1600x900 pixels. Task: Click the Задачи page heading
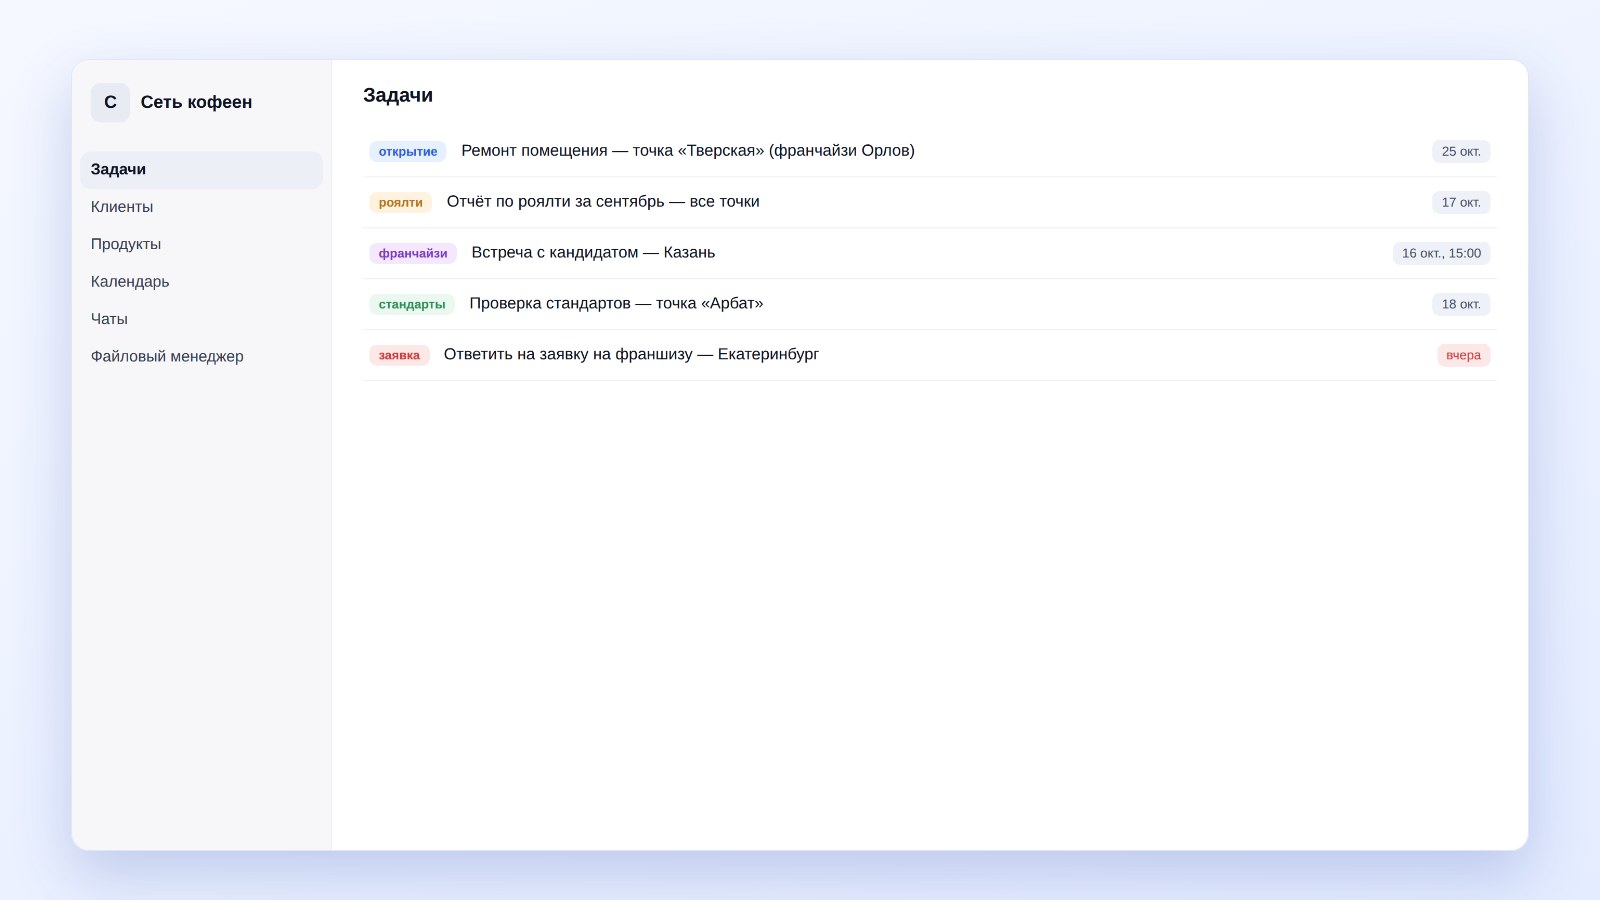coord(398,95)
